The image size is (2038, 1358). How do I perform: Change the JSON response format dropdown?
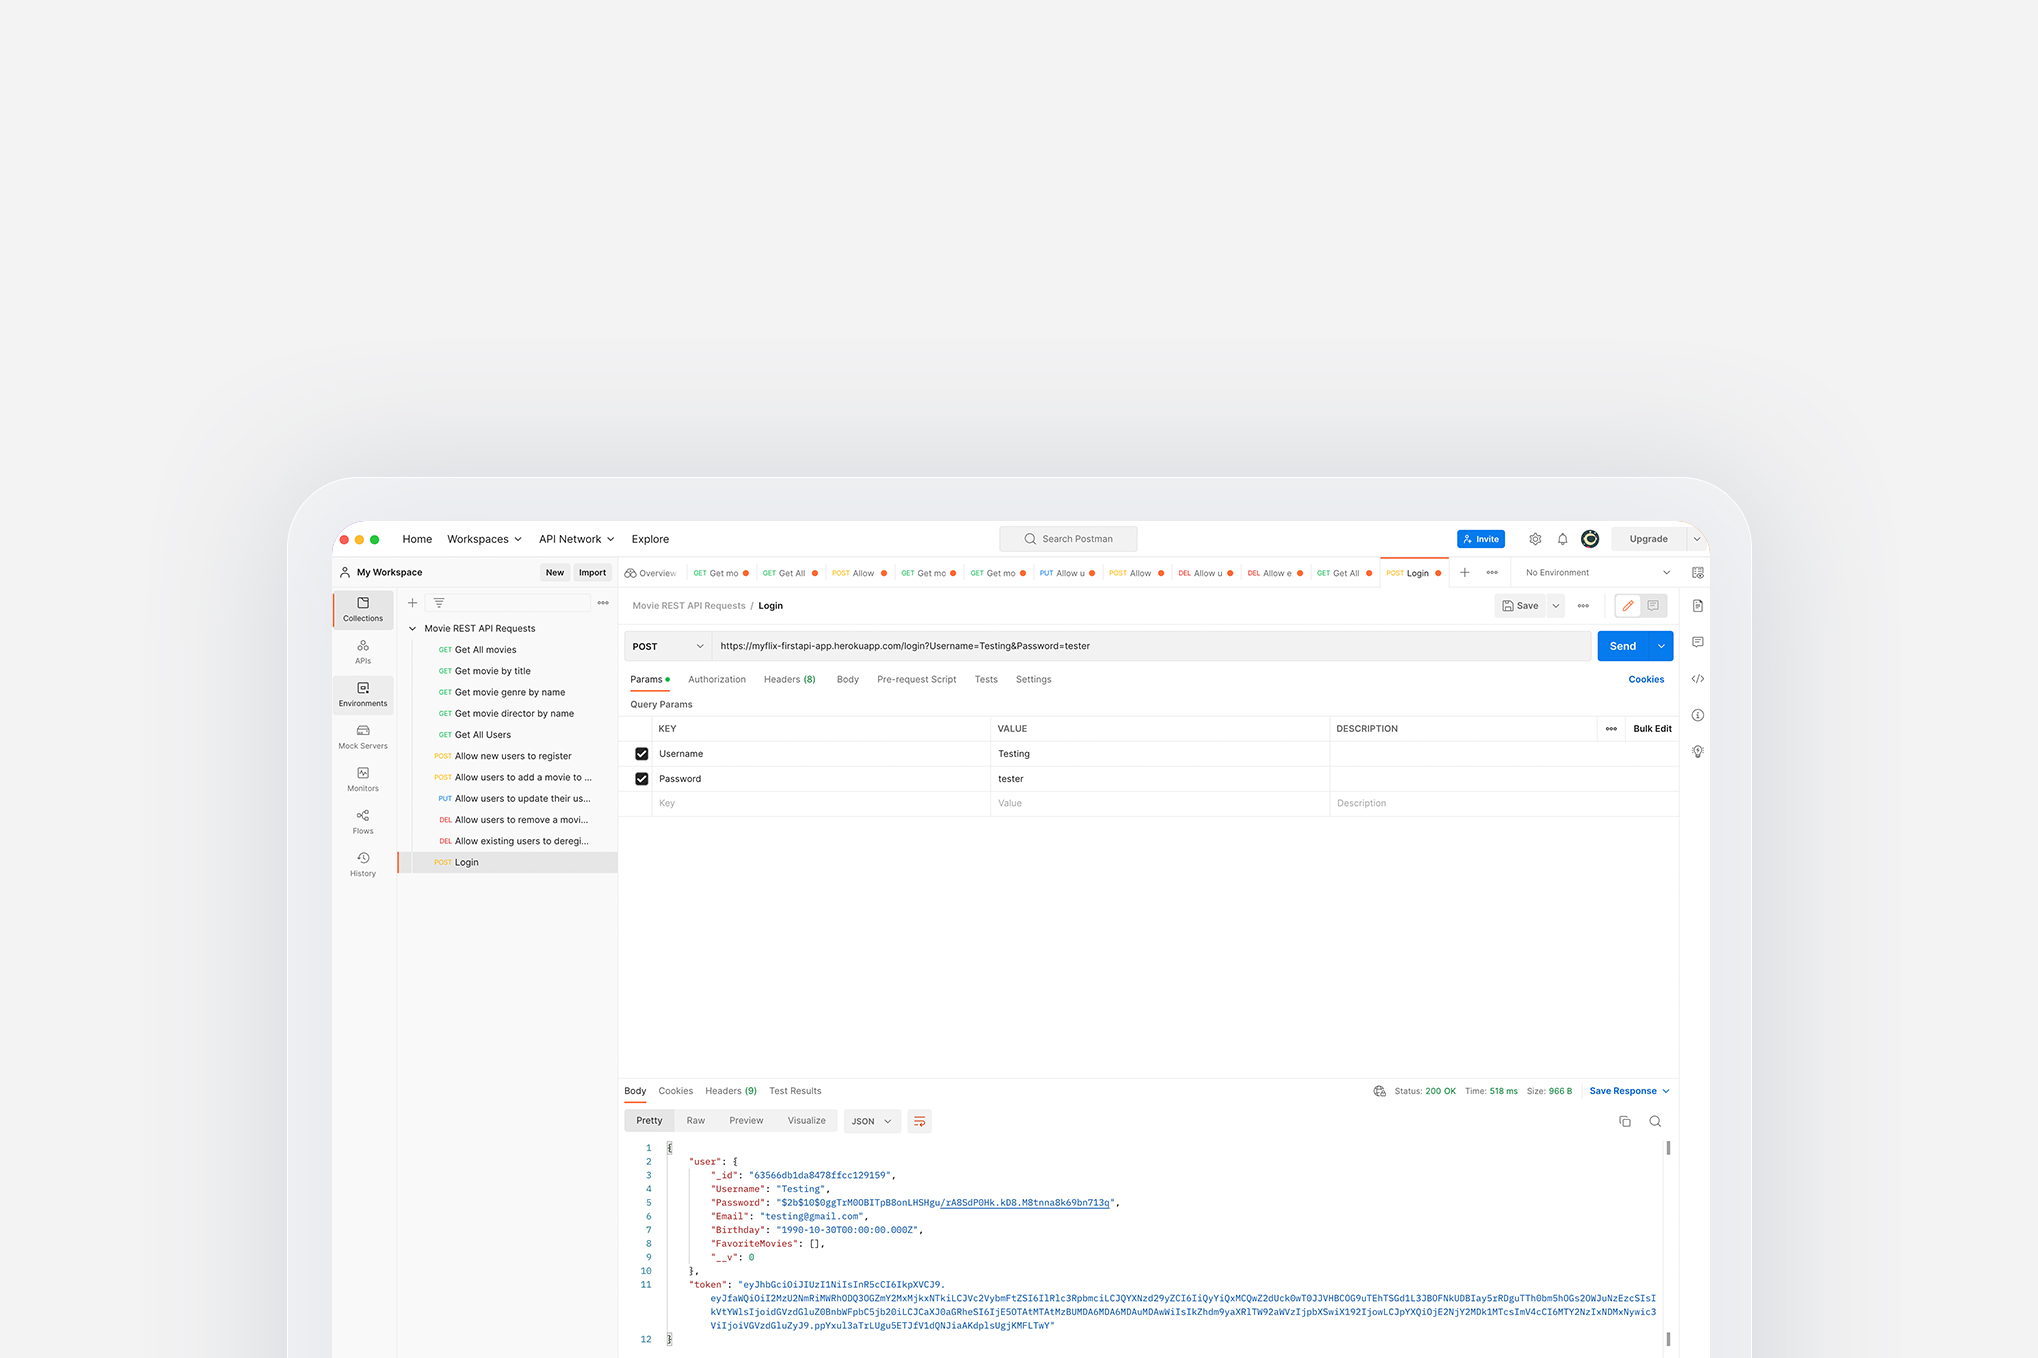(871, 1121)
